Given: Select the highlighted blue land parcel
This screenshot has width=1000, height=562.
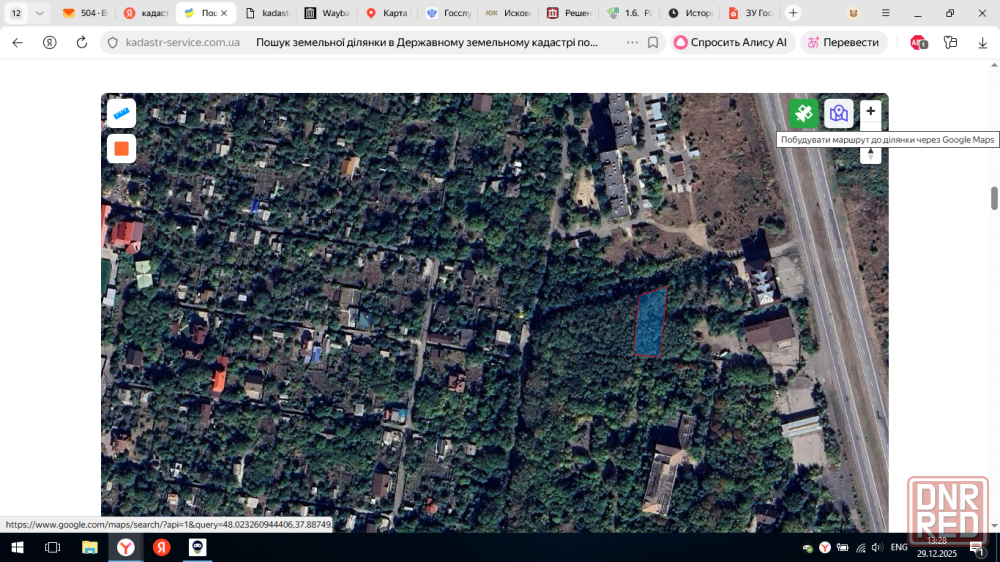Looking at the screenshot, I should click(650, 322).
